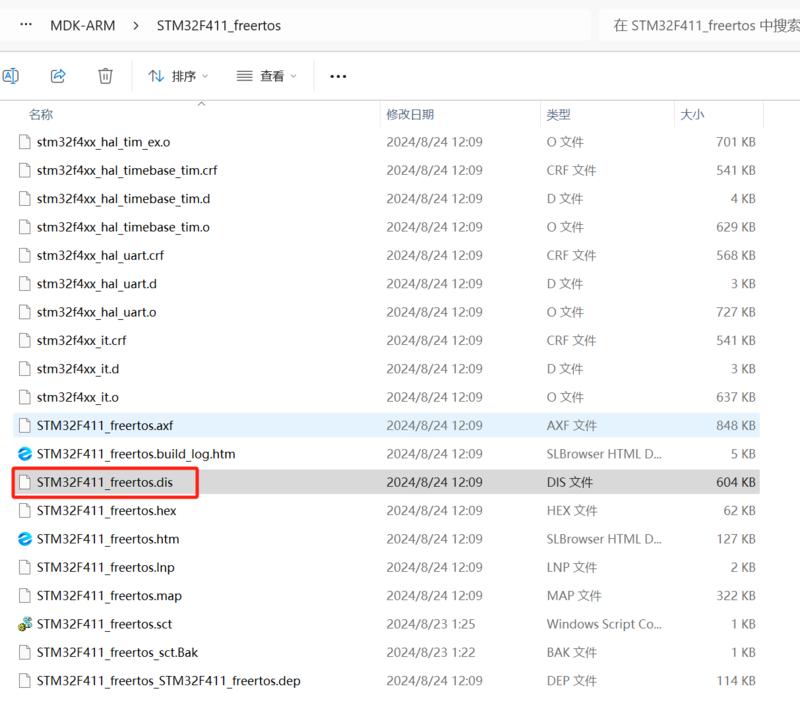Image resolution: width=800 pixels, height=705 pixels.
Task: Open the View (查看) dropdown
Action: click(x=266, y=76)
